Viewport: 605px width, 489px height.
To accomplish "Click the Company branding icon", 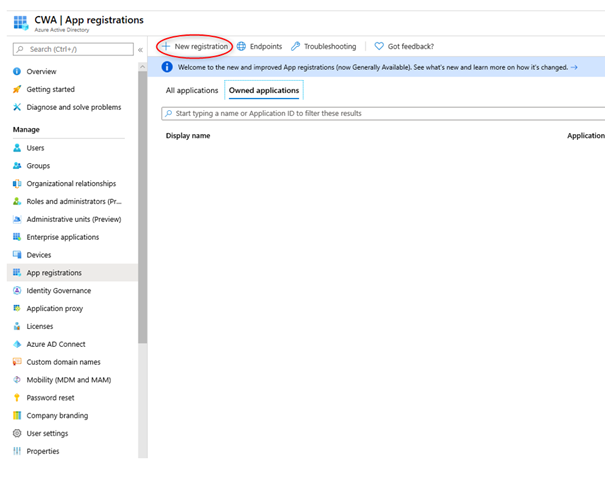I will 17,415.
